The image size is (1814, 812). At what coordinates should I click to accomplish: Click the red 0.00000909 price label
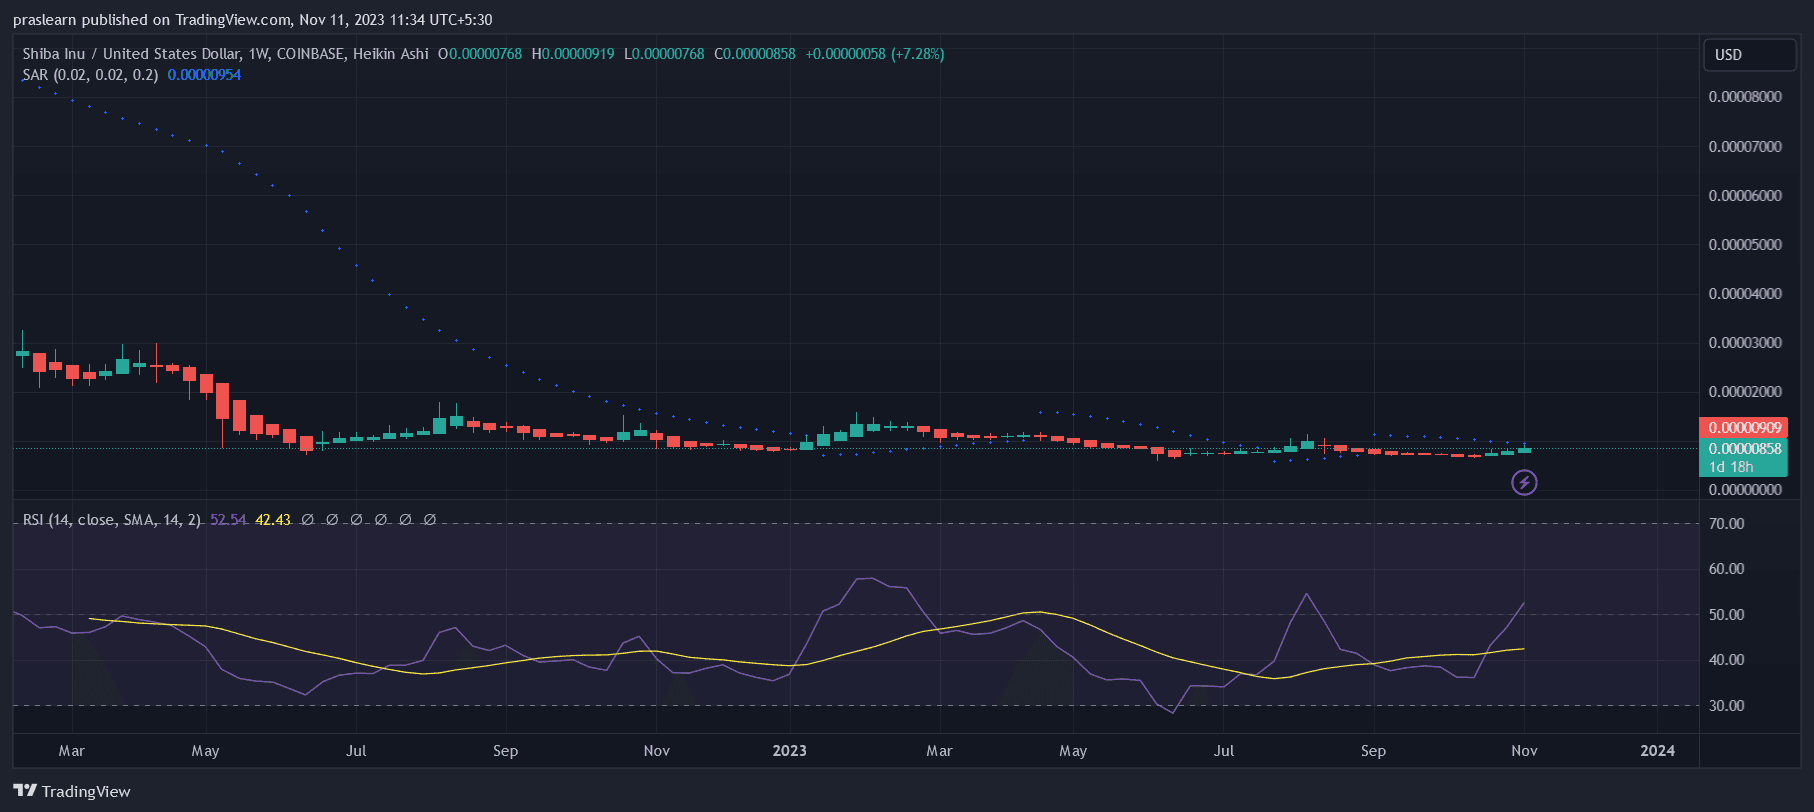point(1744,428)
